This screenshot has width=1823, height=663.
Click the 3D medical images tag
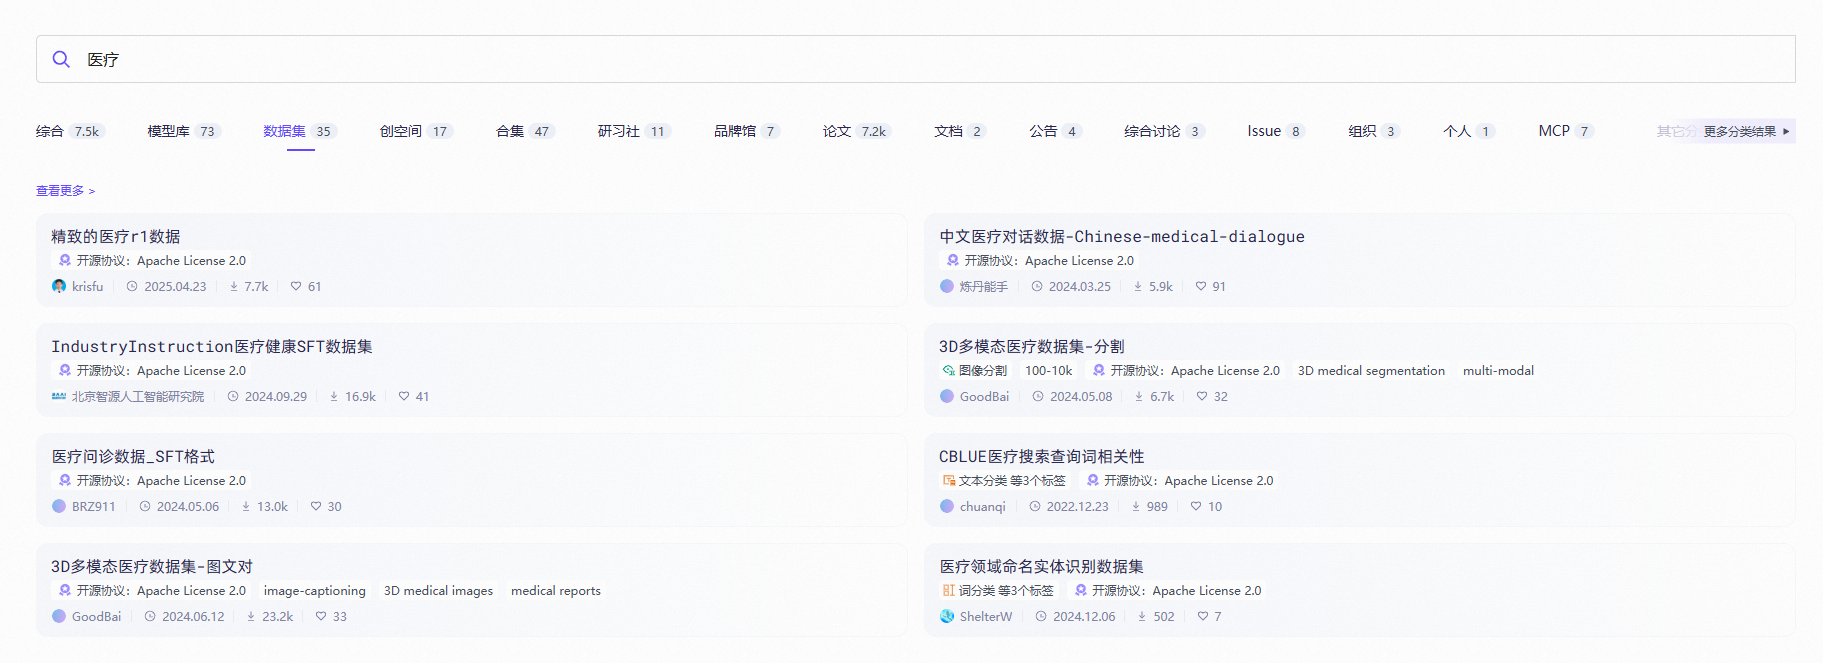(x=438, y=590)
